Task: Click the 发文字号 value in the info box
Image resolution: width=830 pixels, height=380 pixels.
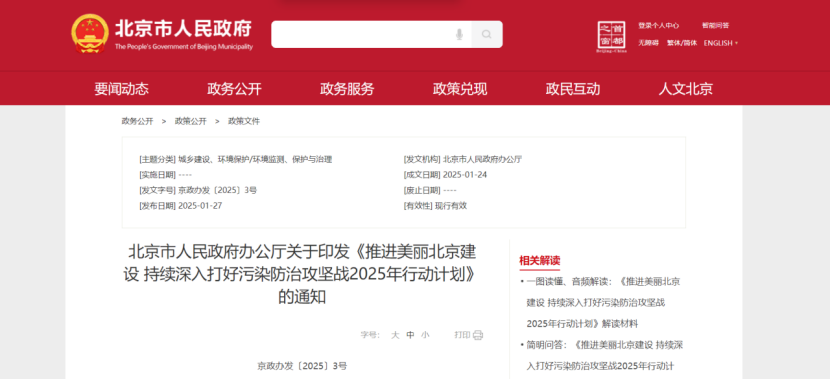Action: click(x=218, y=190)
